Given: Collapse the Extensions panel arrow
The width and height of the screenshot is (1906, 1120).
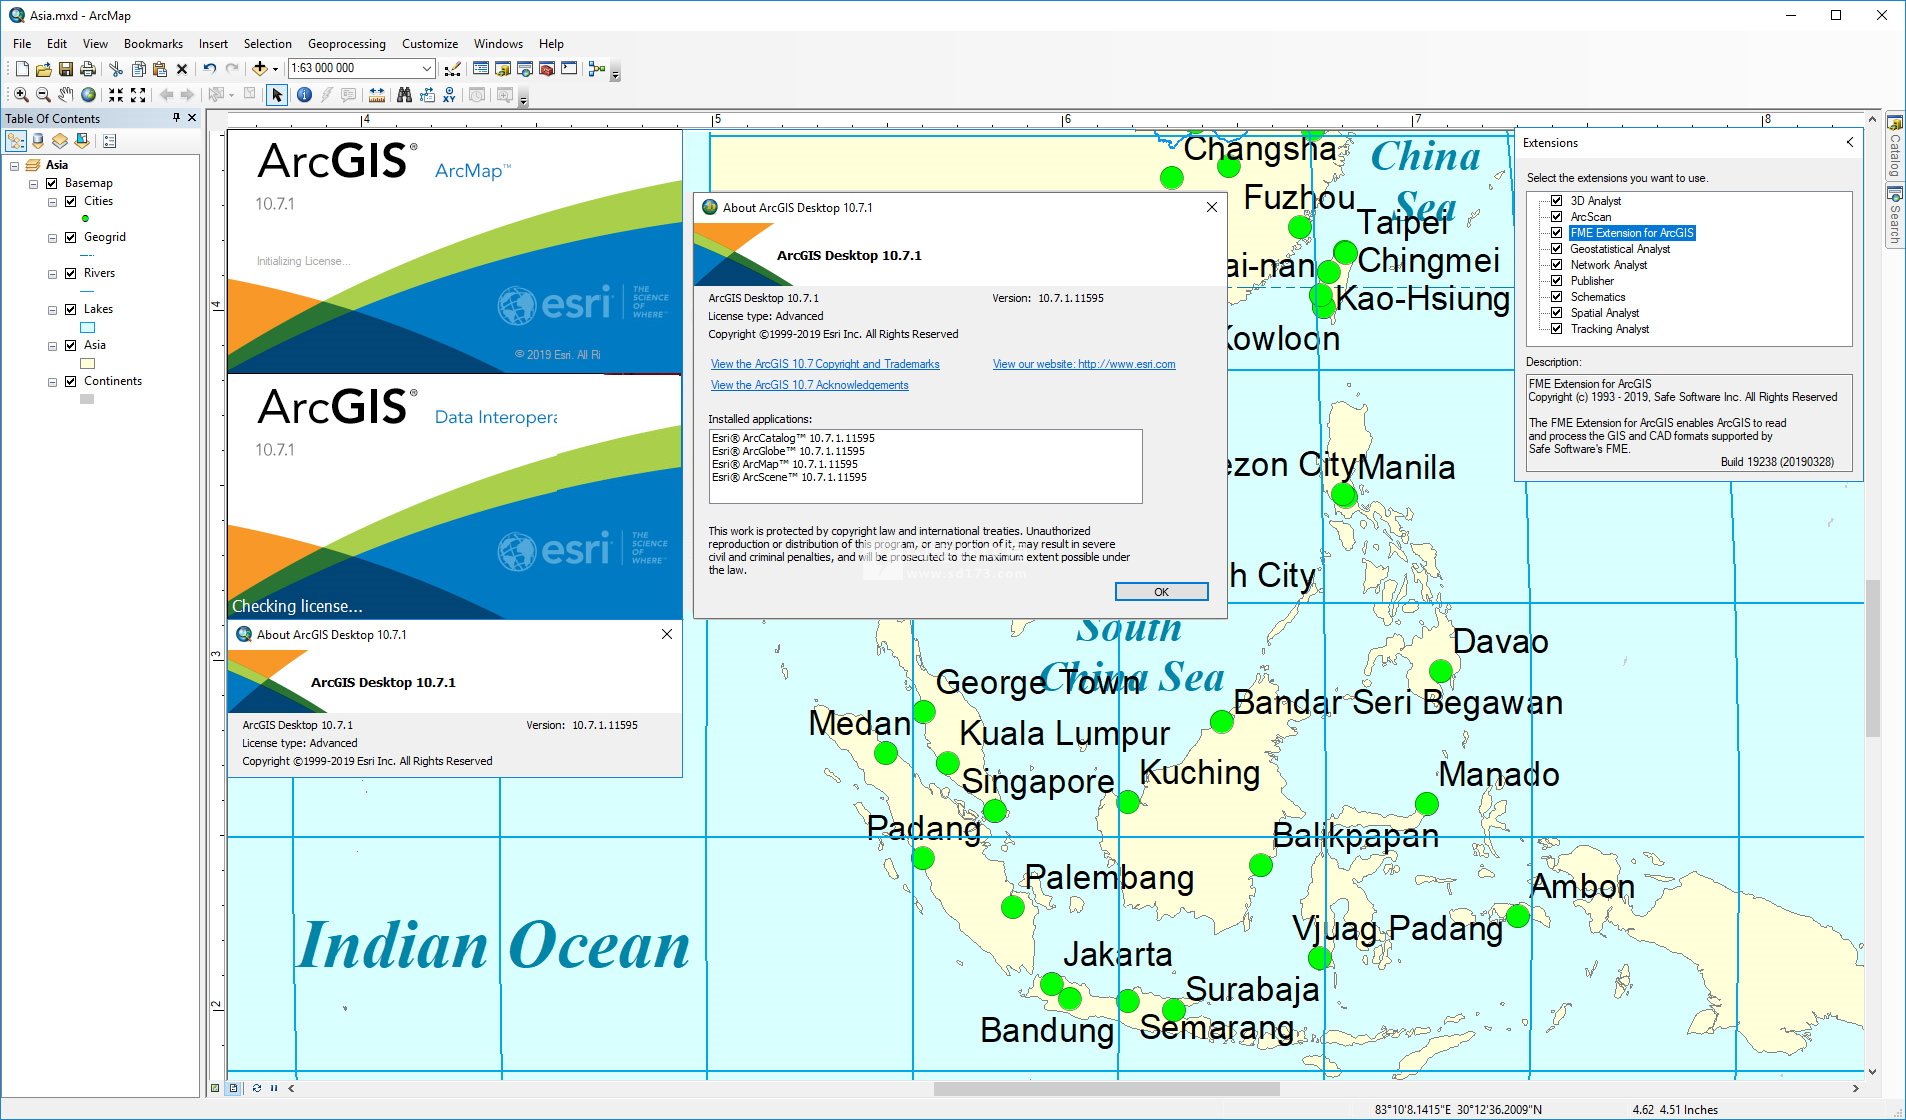Looking at the screenshot, I should [1850, 143].
